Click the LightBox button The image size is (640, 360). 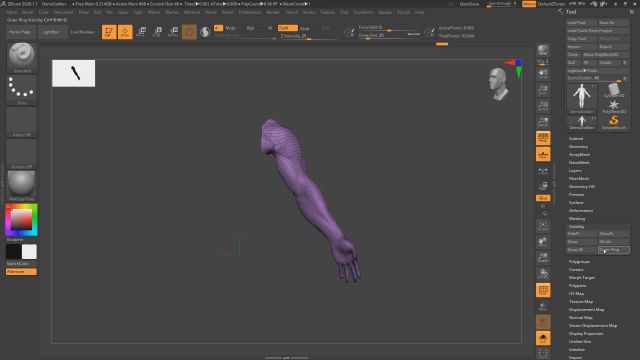(x=51, y=32)
